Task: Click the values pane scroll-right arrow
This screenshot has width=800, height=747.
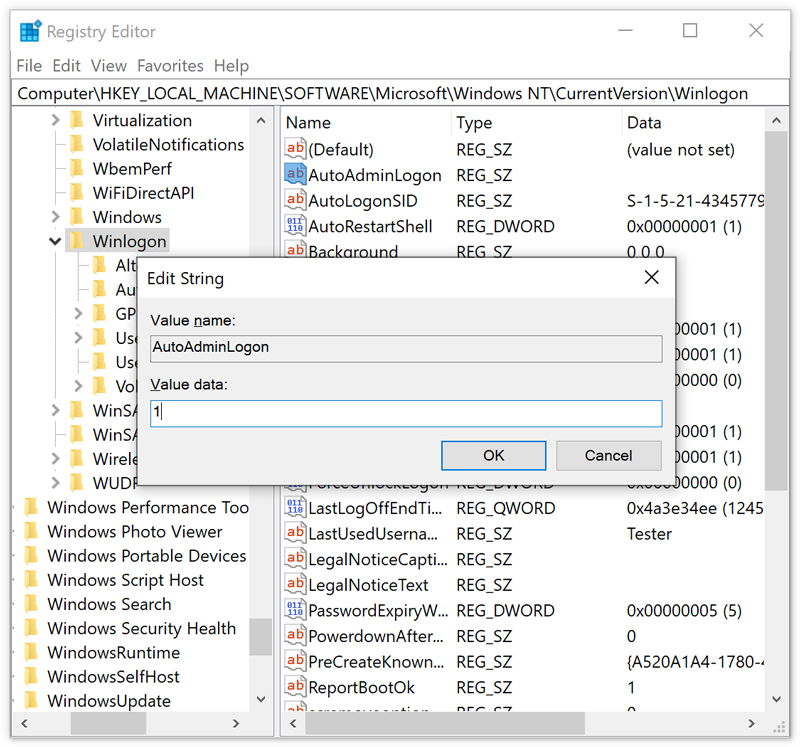Action: 752,723
